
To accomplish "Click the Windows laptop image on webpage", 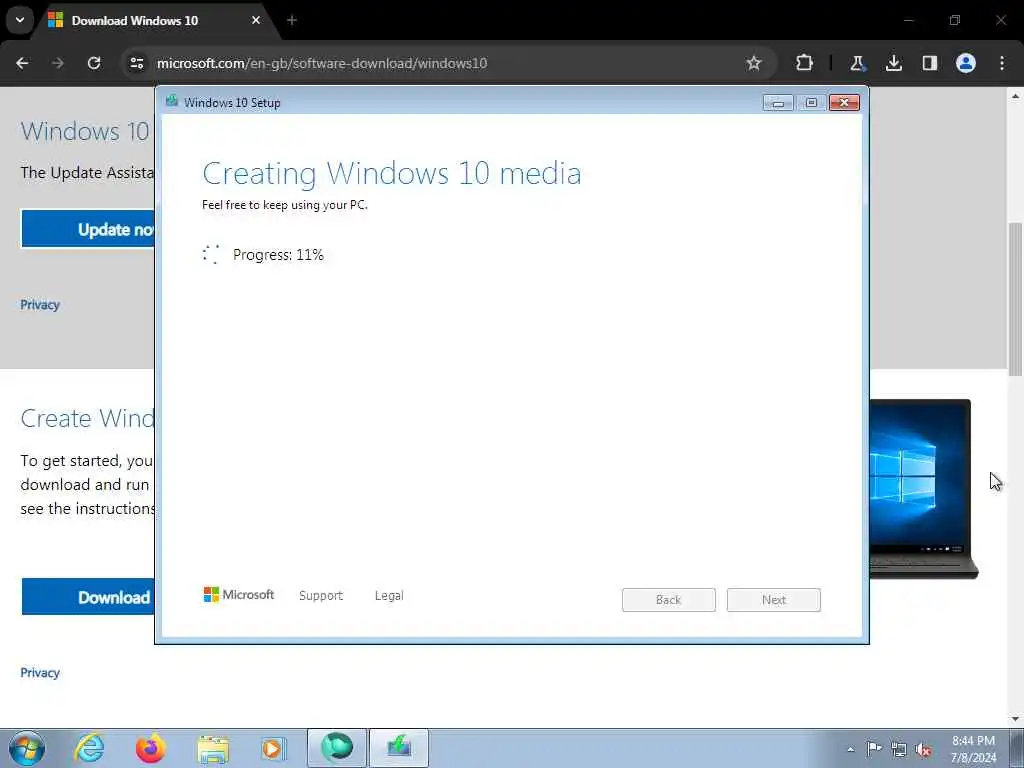I will click(922, 488).
